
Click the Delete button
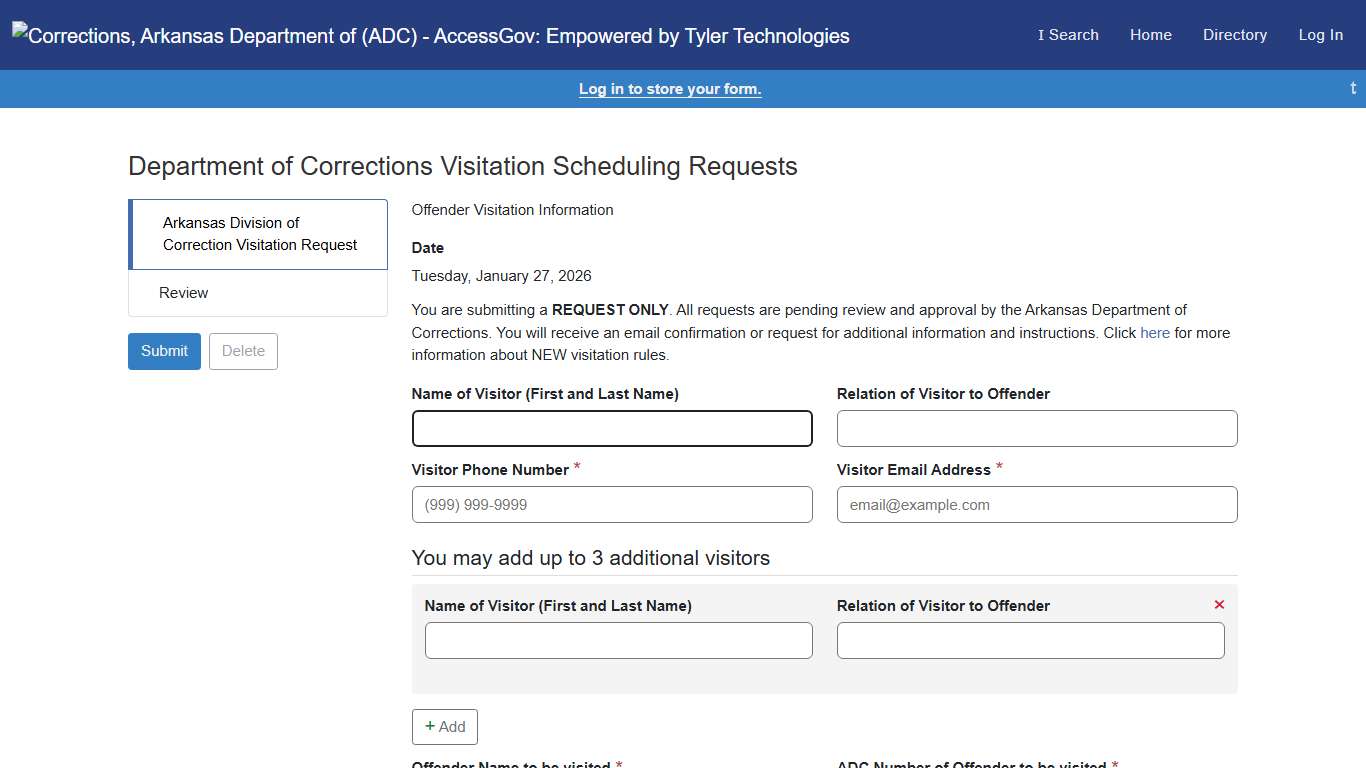click(242, 351)
